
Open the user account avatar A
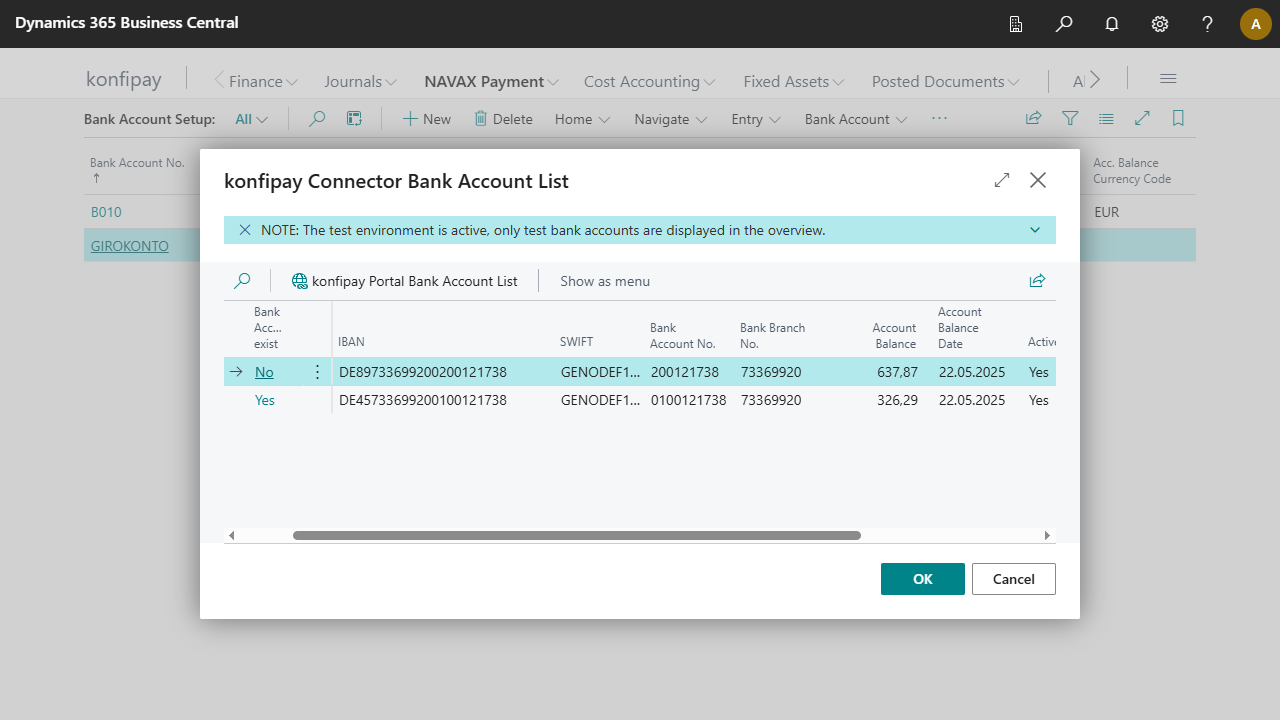pos(1256,24)
